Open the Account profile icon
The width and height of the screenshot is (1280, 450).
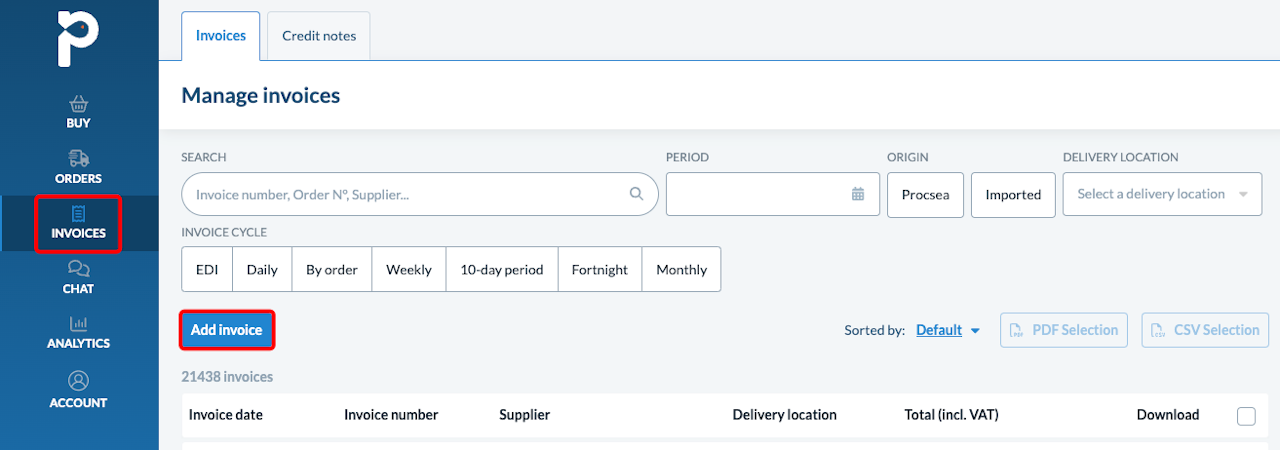coord(78,381)
